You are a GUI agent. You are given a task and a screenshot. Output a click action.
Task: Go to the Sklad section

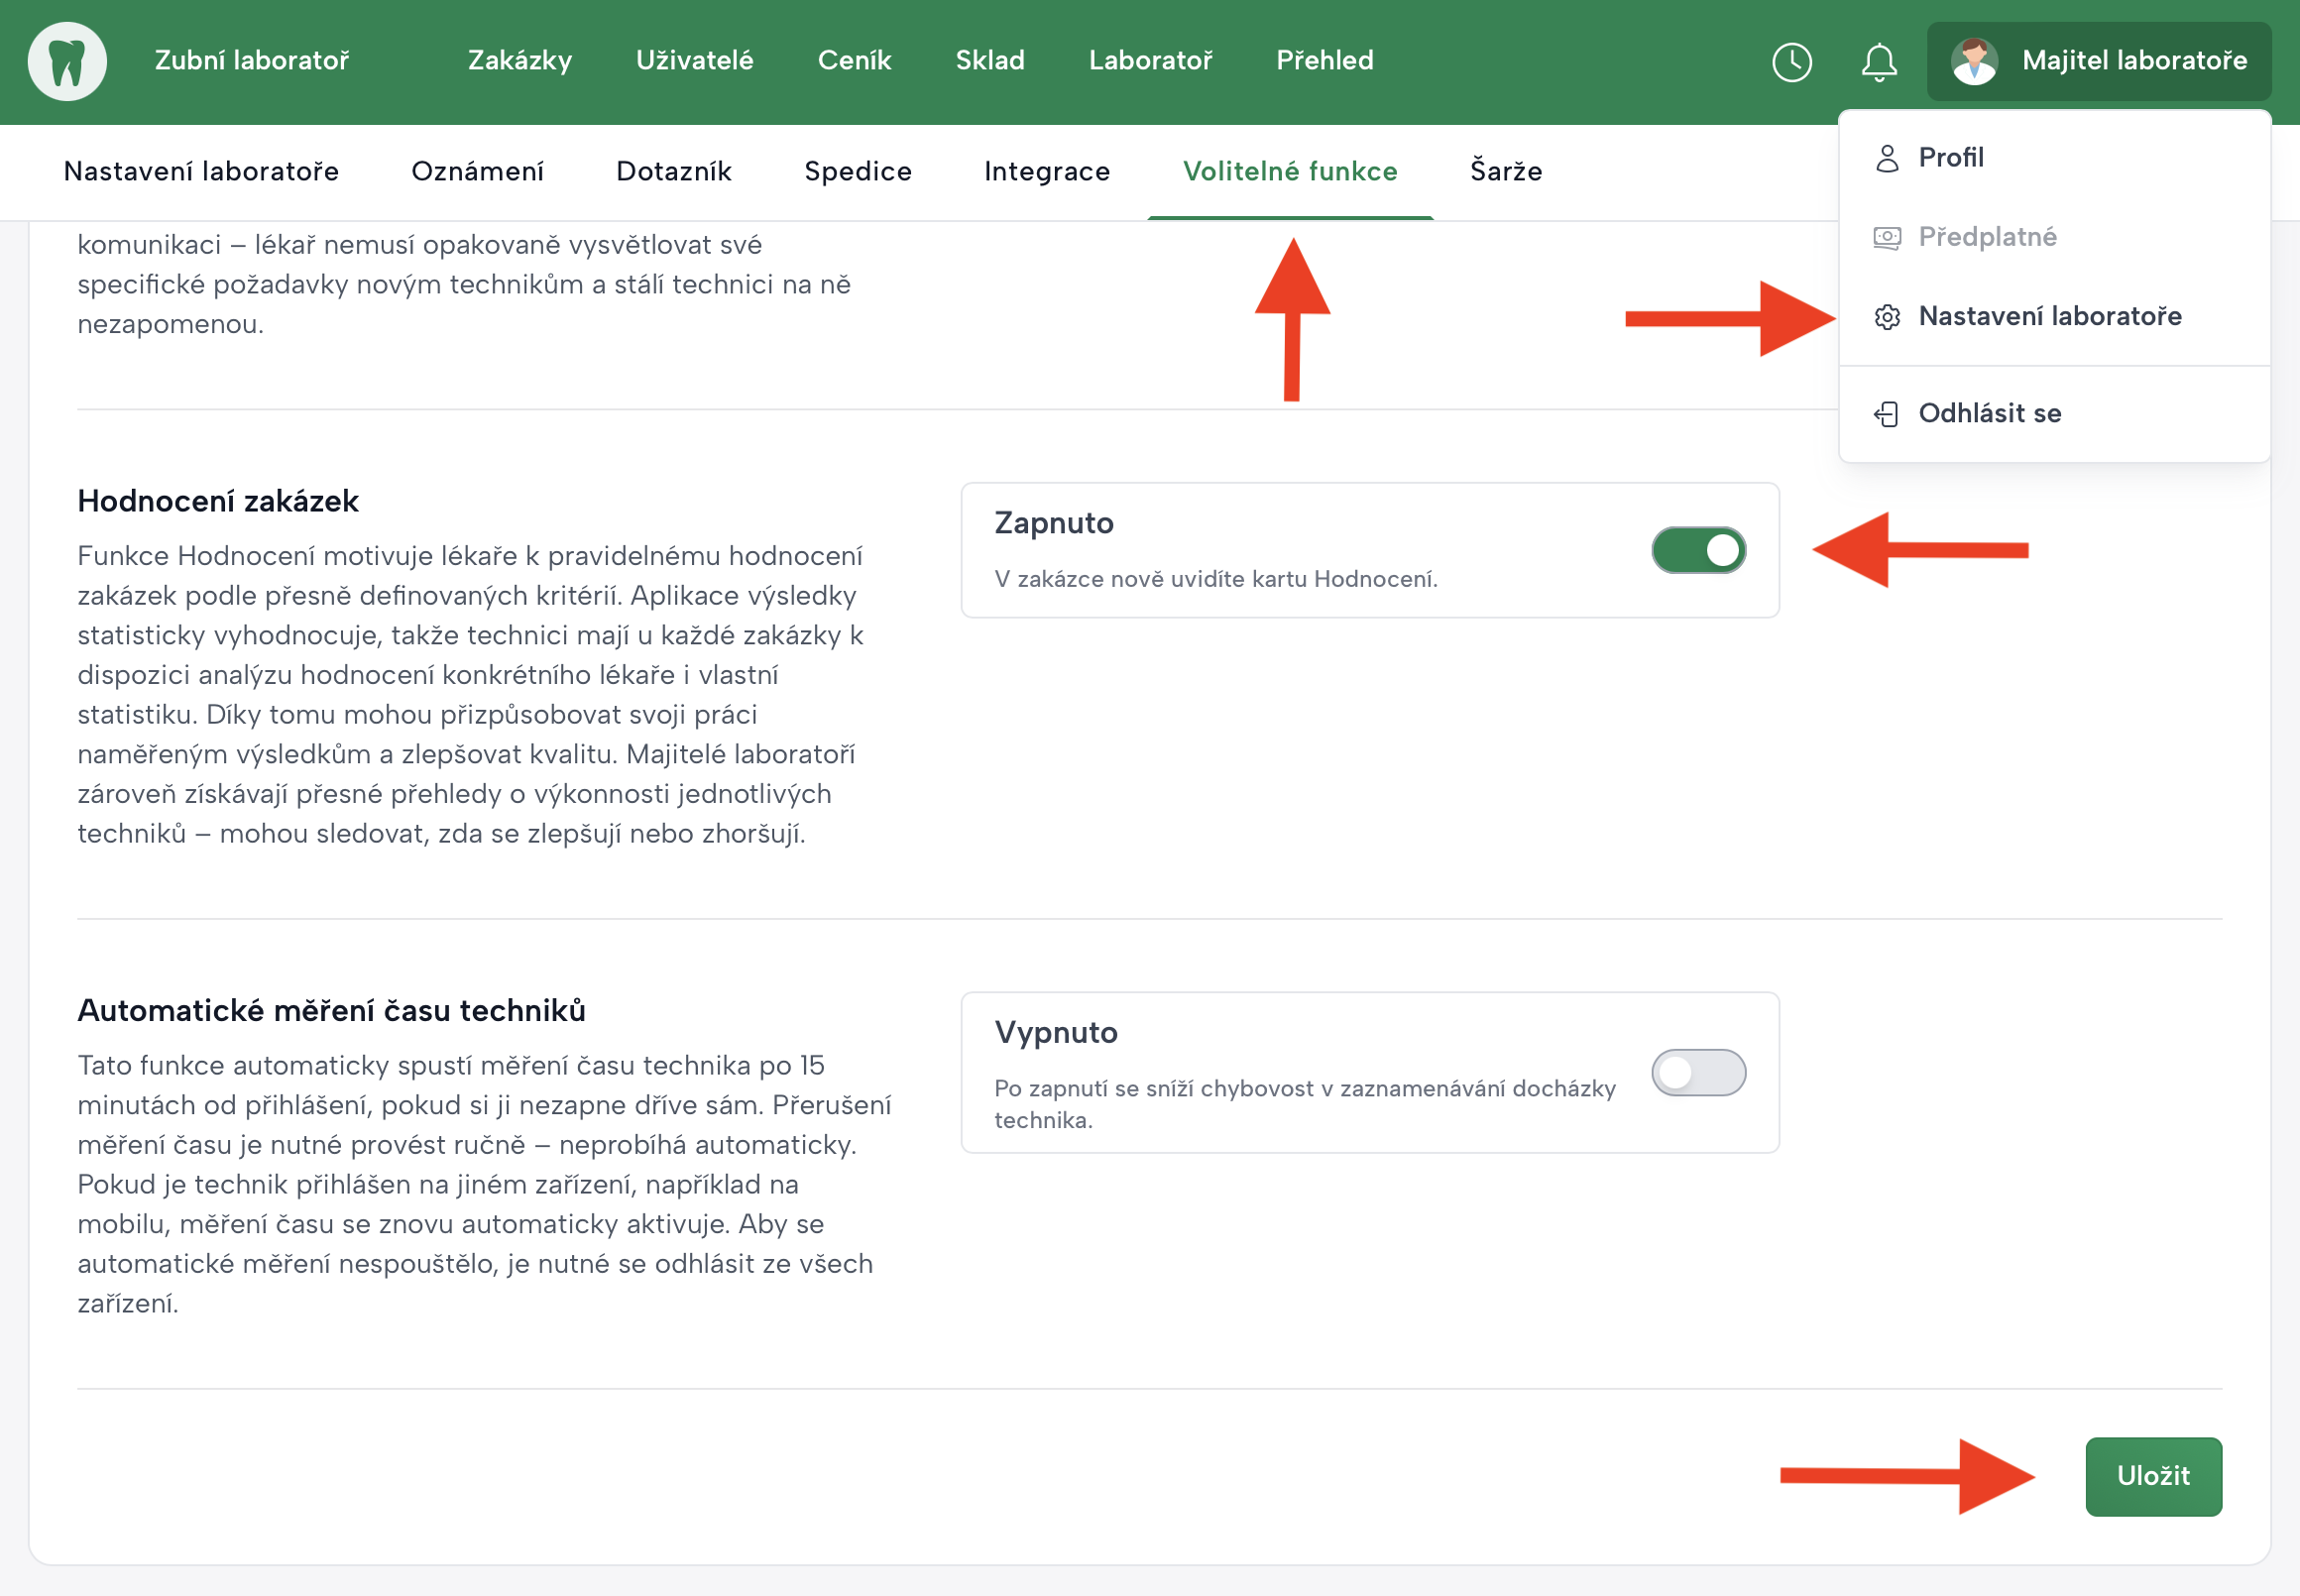pos(989,61)
